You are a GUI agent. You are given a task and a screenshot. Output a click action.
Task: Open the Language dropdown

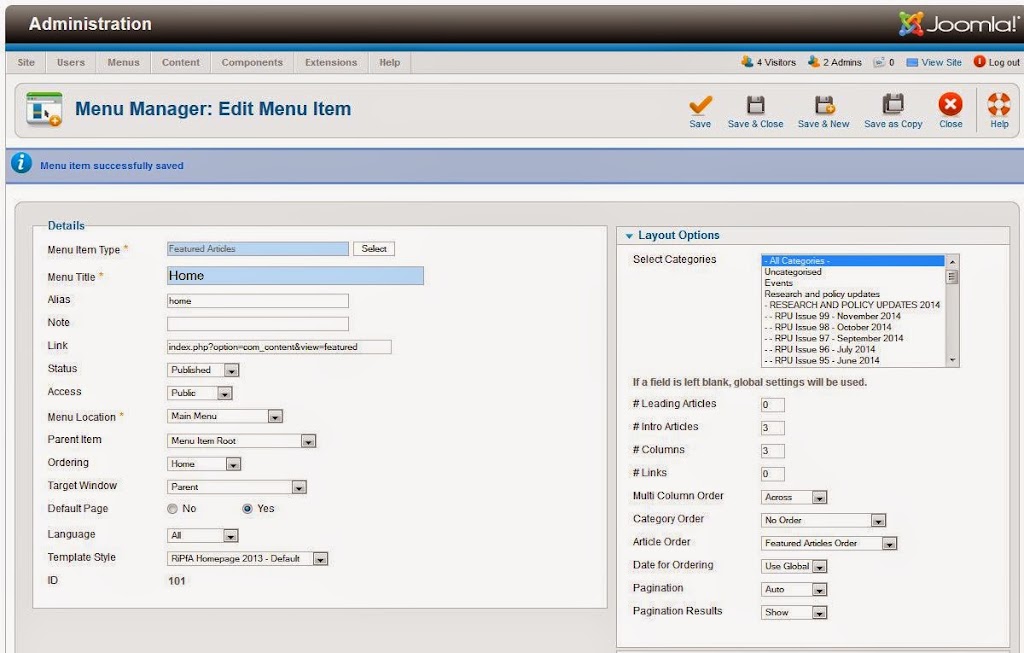click(202, 535)
